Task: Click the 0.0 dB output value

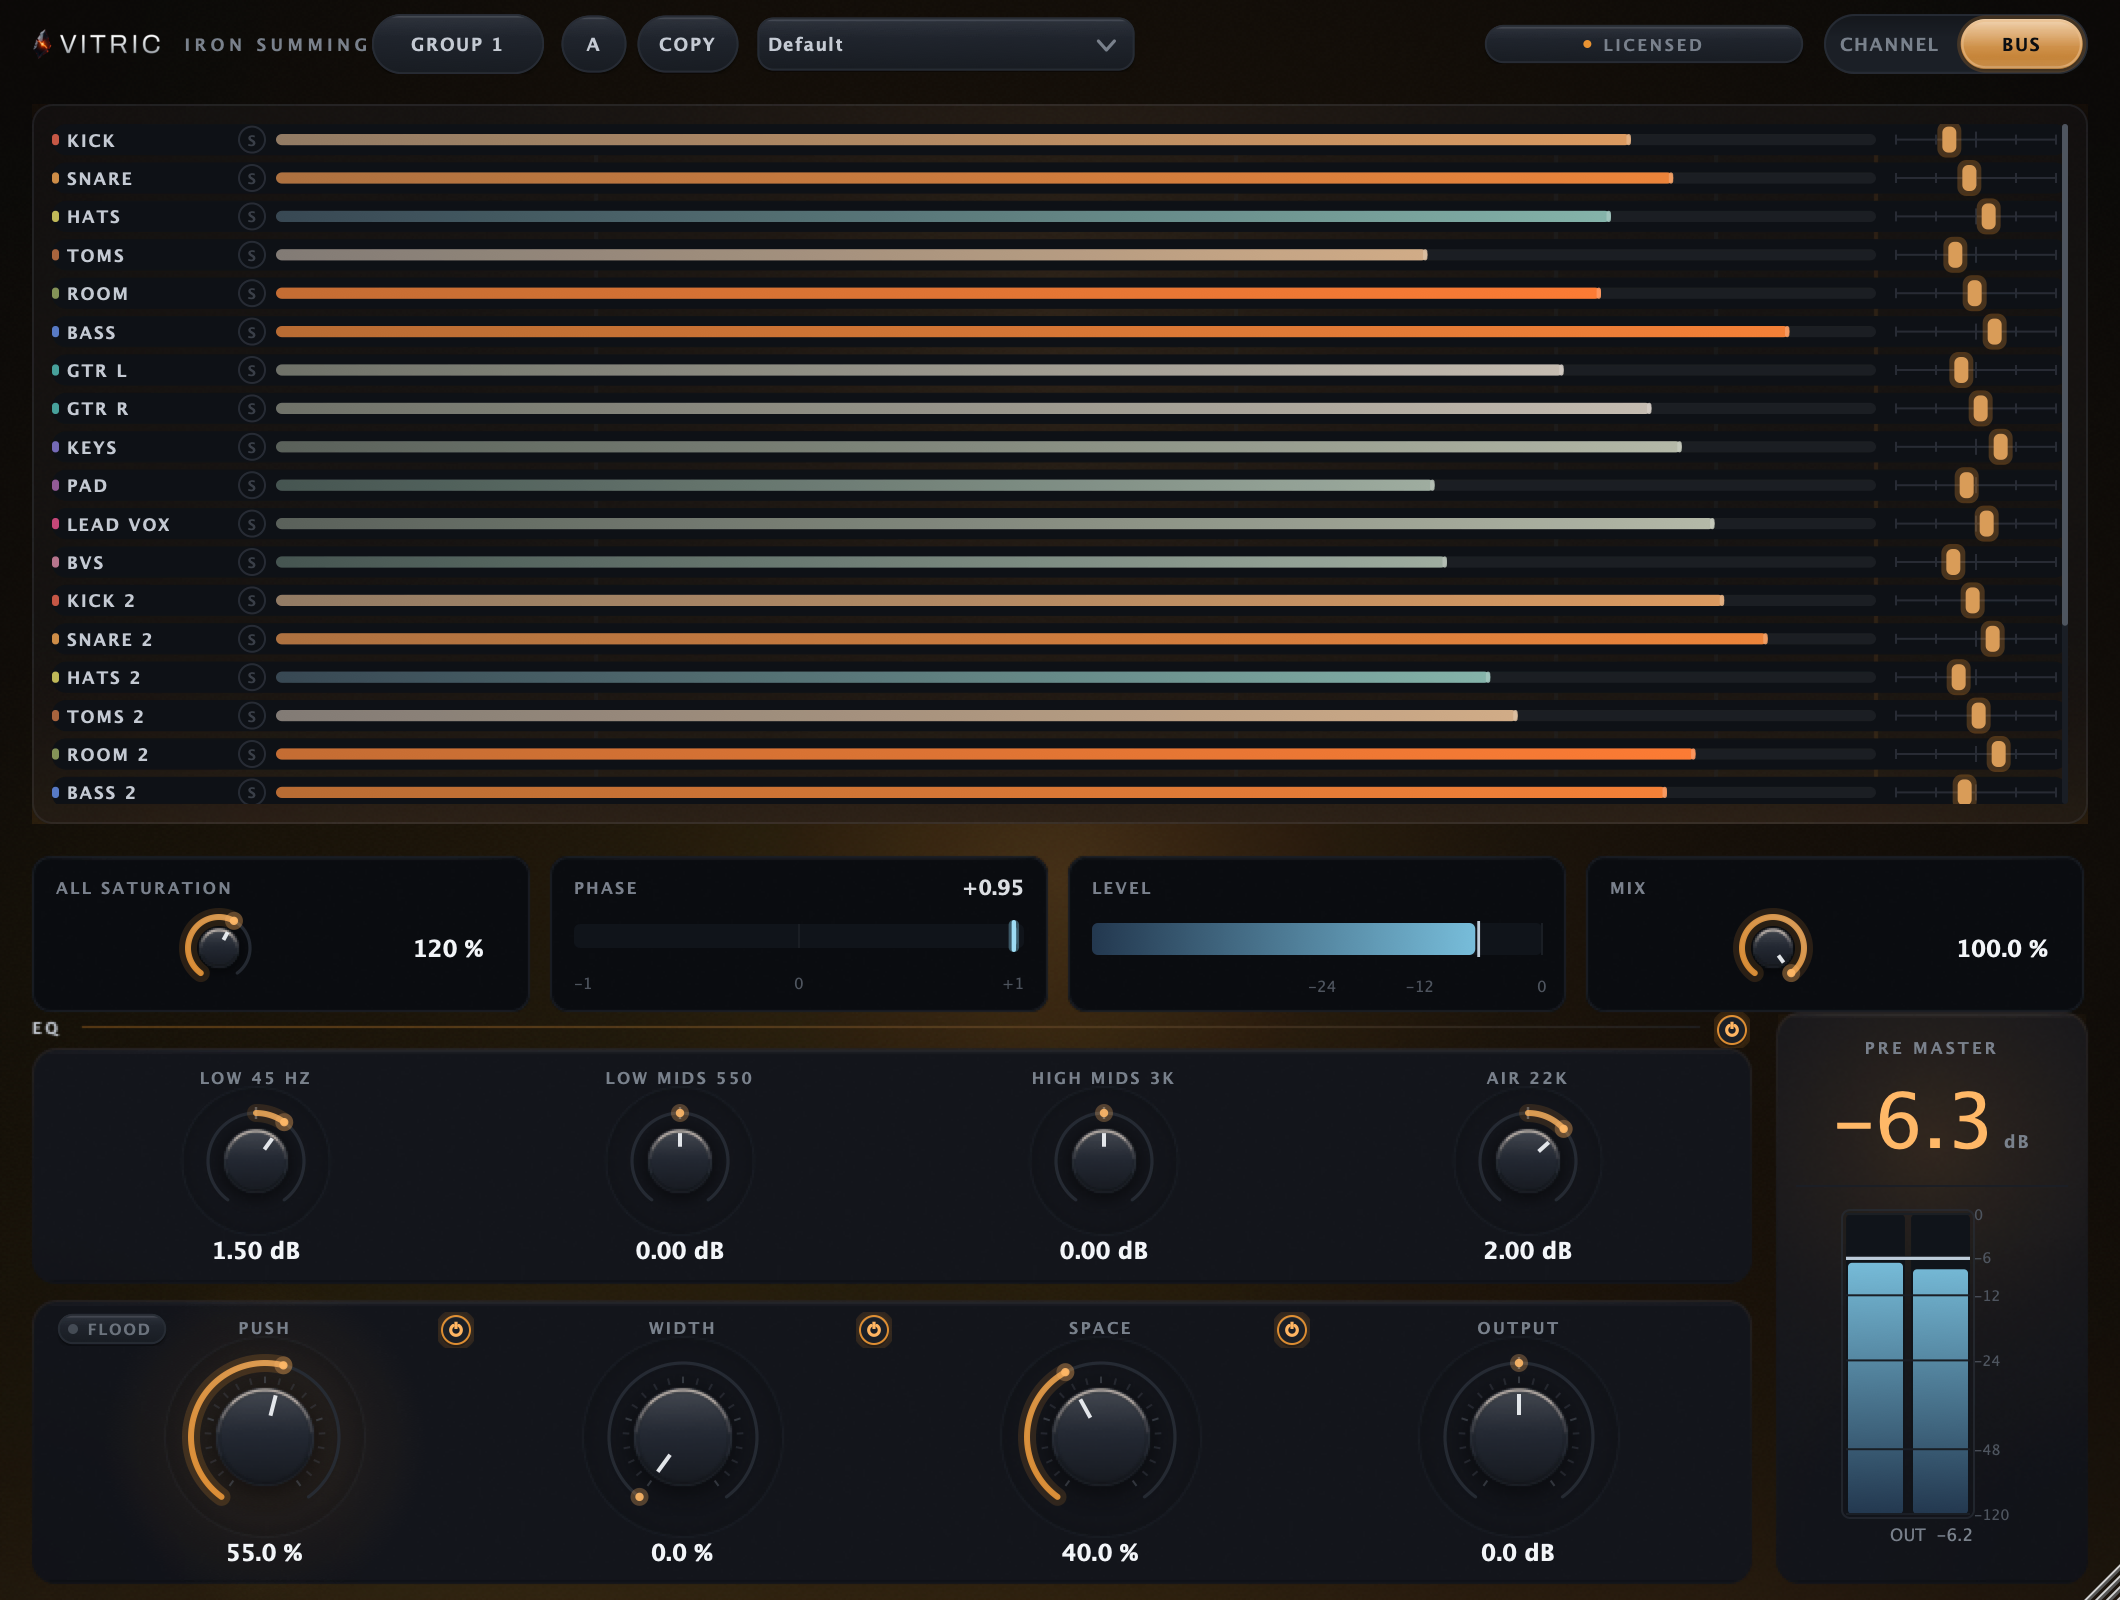Action: click(x=1518, y=1553)
